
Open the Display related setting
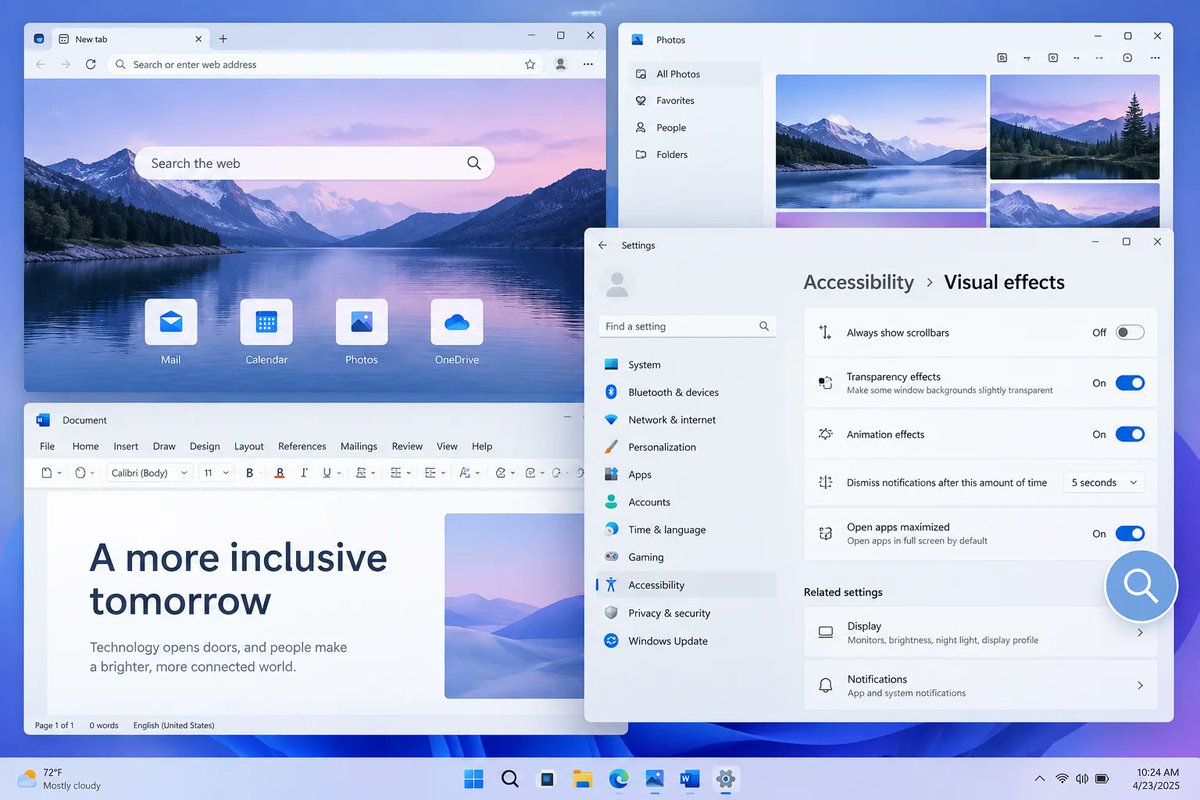[x=981, y=632]
